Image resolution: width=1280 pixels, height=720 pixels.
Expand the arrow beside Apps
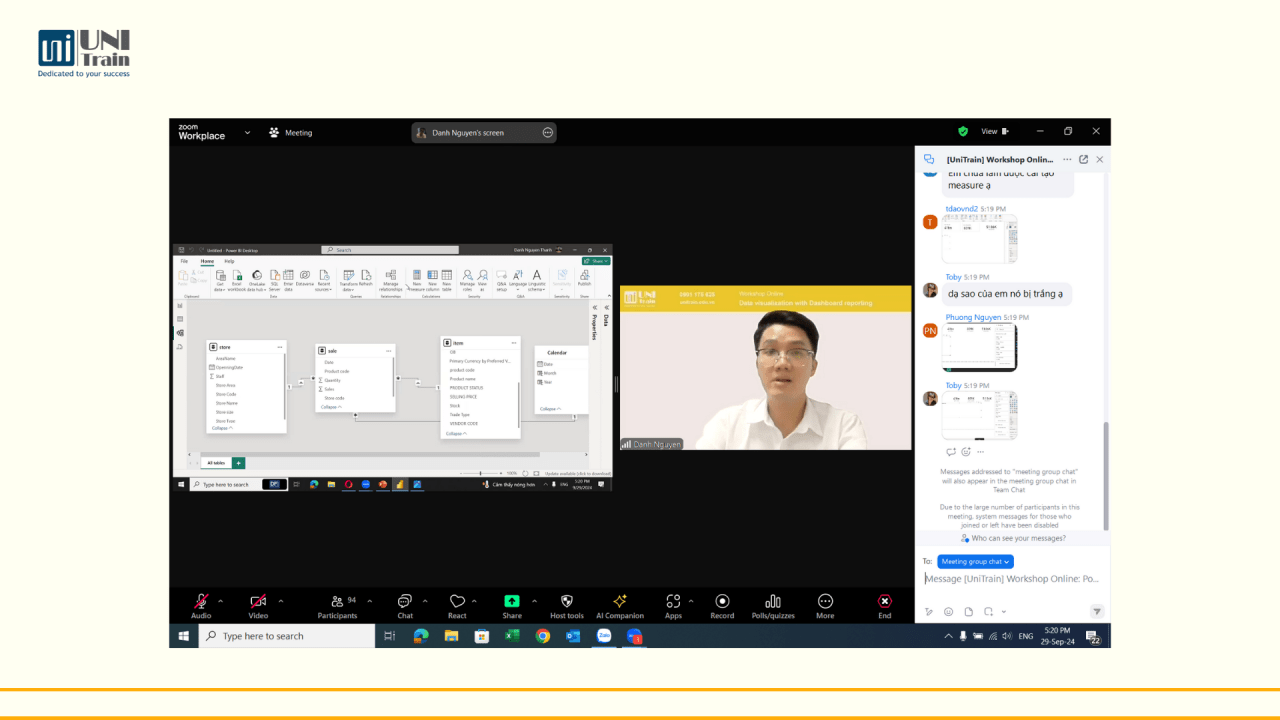(693, 601)
